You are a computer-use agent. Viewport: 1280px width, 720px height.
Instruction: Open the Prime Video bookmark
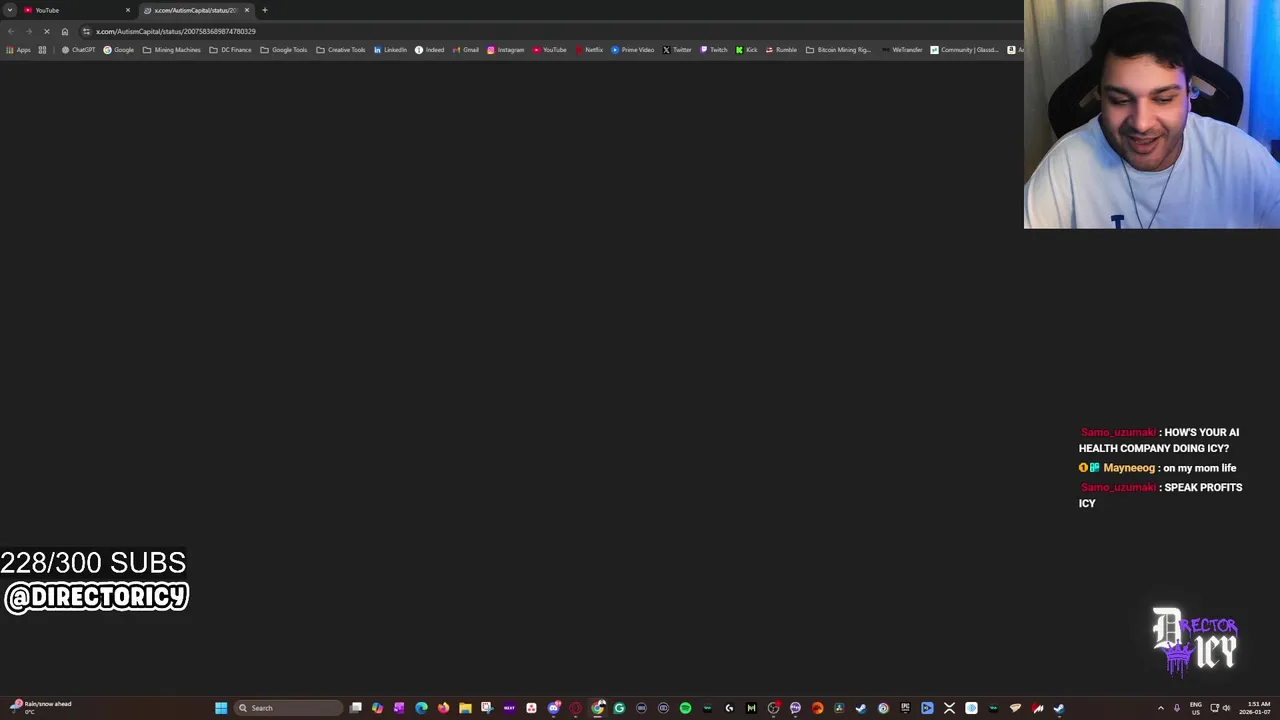(632, 50)
